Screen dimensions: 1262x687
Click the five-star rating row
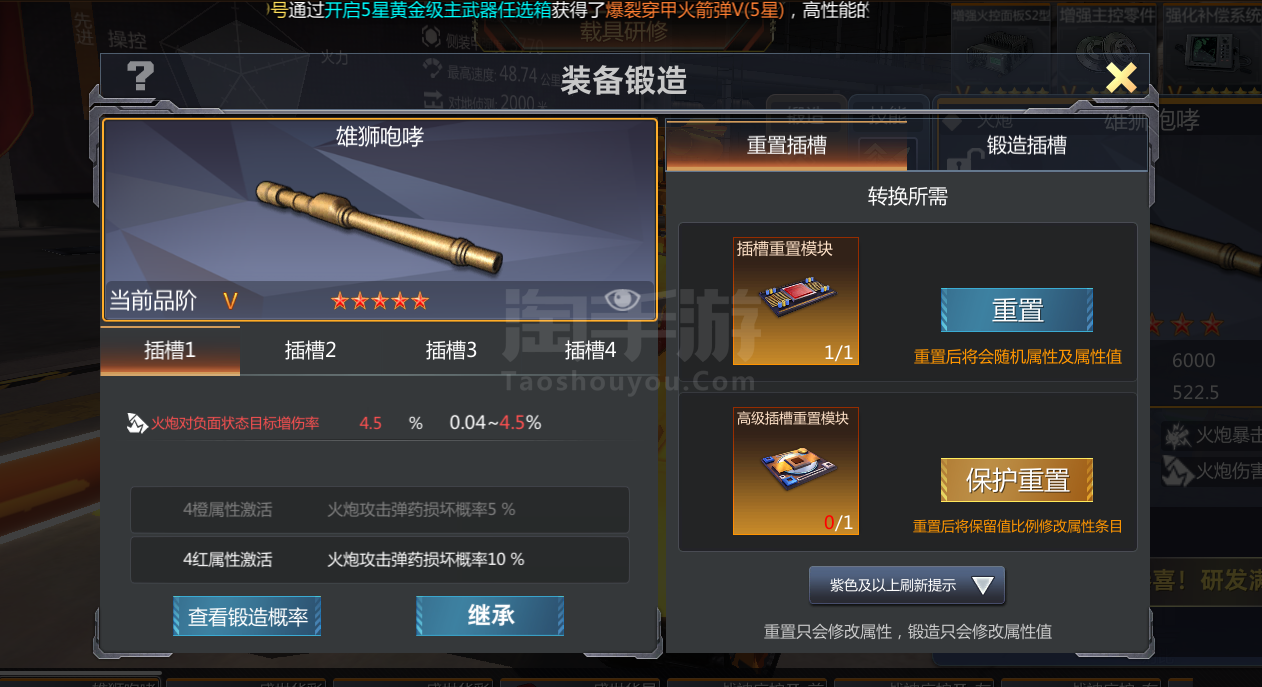[x=380, y=301]
